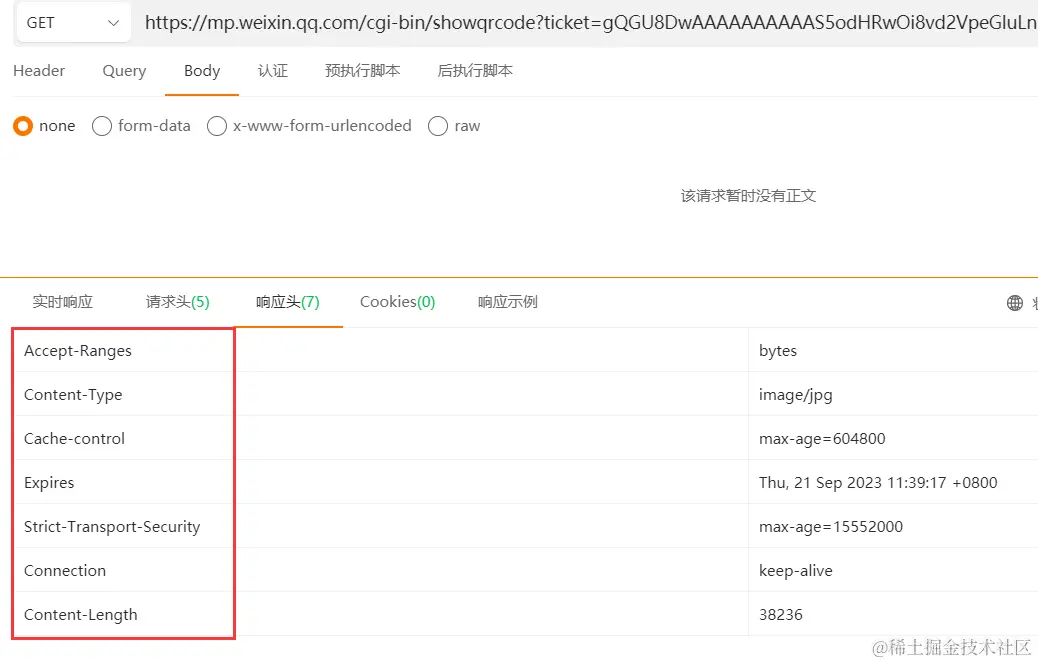Open the 实时响应 response tab

point(63,302)
